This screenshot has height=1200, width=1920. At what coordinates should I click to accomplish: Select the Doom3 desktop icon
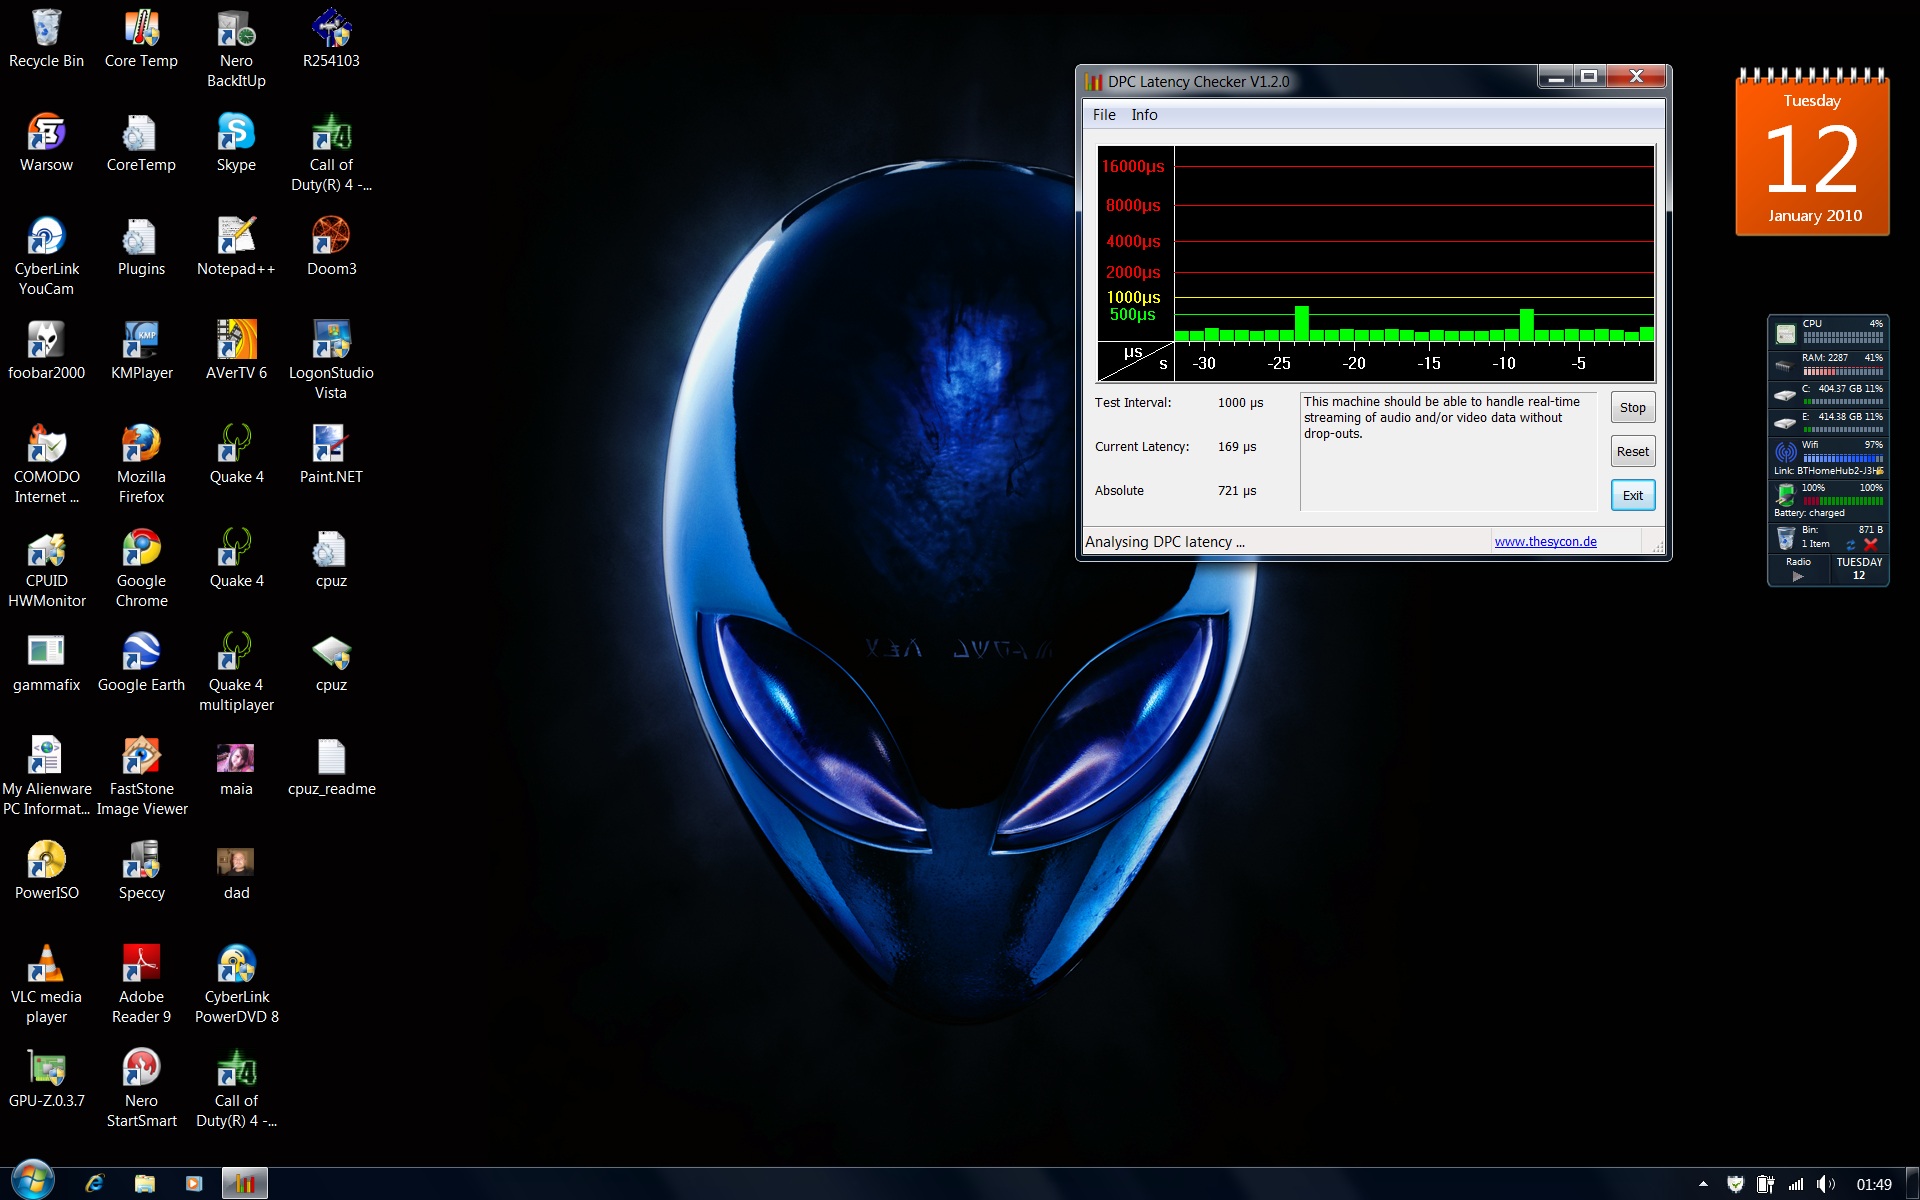pos(331,248)
